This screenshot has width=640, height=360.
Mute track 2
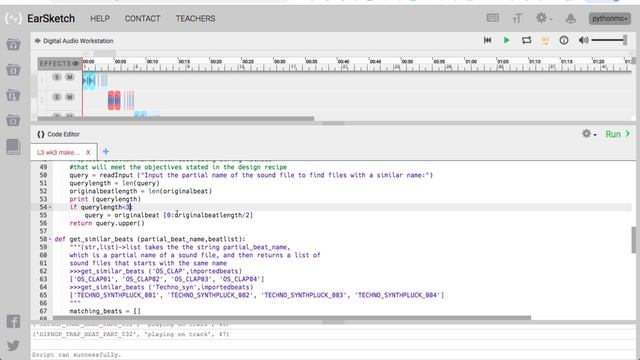click(x=70, y=97)
